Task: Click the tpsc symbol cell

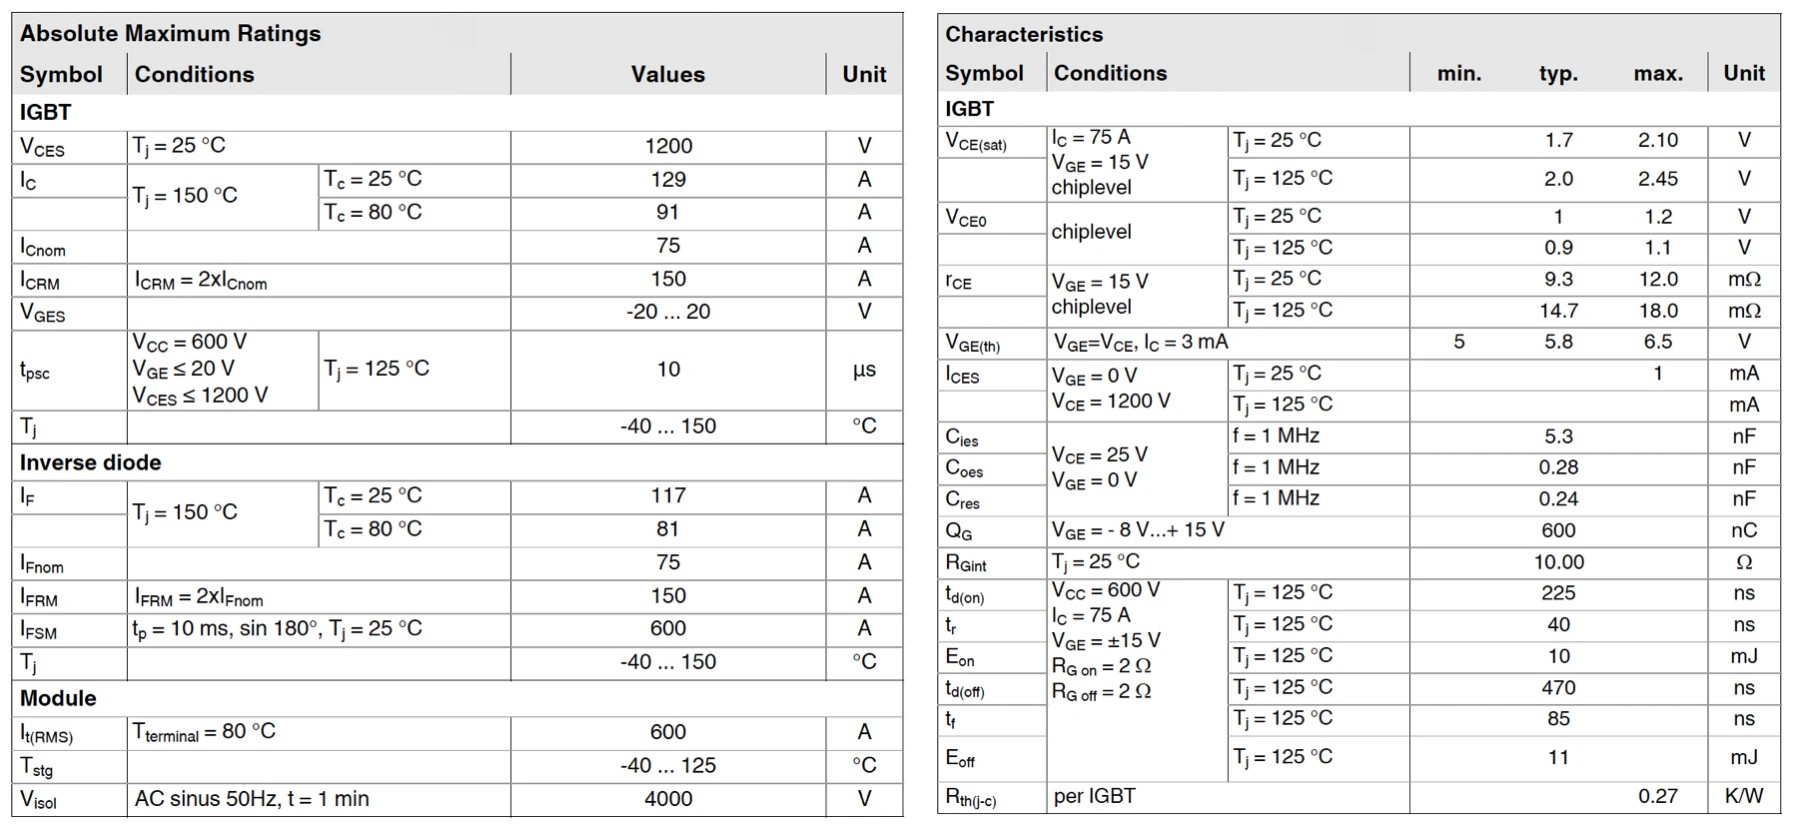Action: 35,371
